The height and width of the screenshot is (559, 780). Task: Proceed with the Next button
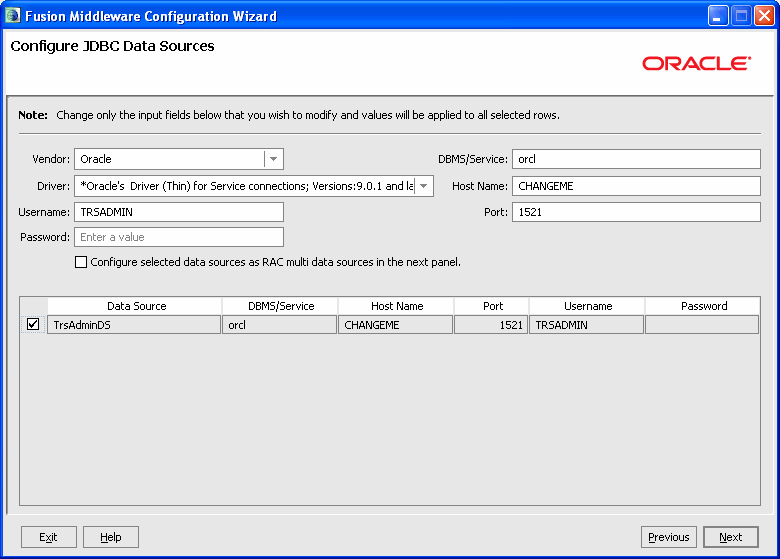731,537
